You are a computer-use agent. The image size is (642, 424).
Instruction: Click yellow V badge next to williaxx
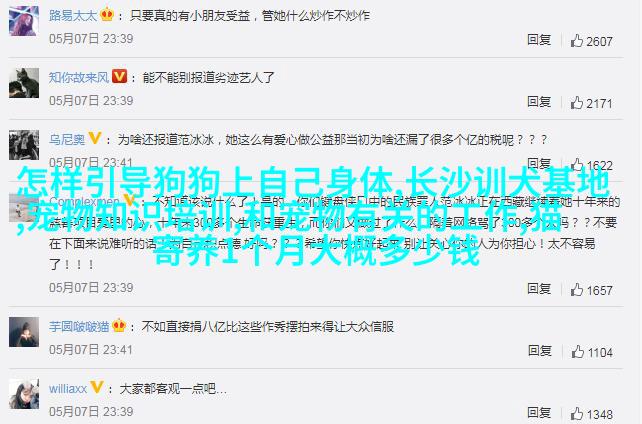(97, 387)
